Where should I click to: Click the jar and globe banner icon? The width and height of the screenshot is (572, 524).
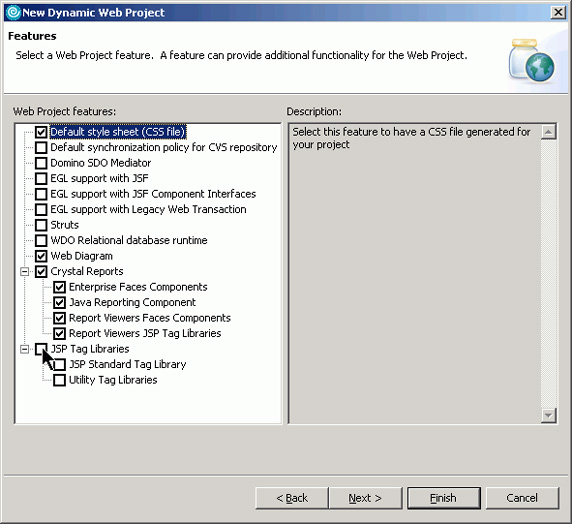(x=532, y=60)
